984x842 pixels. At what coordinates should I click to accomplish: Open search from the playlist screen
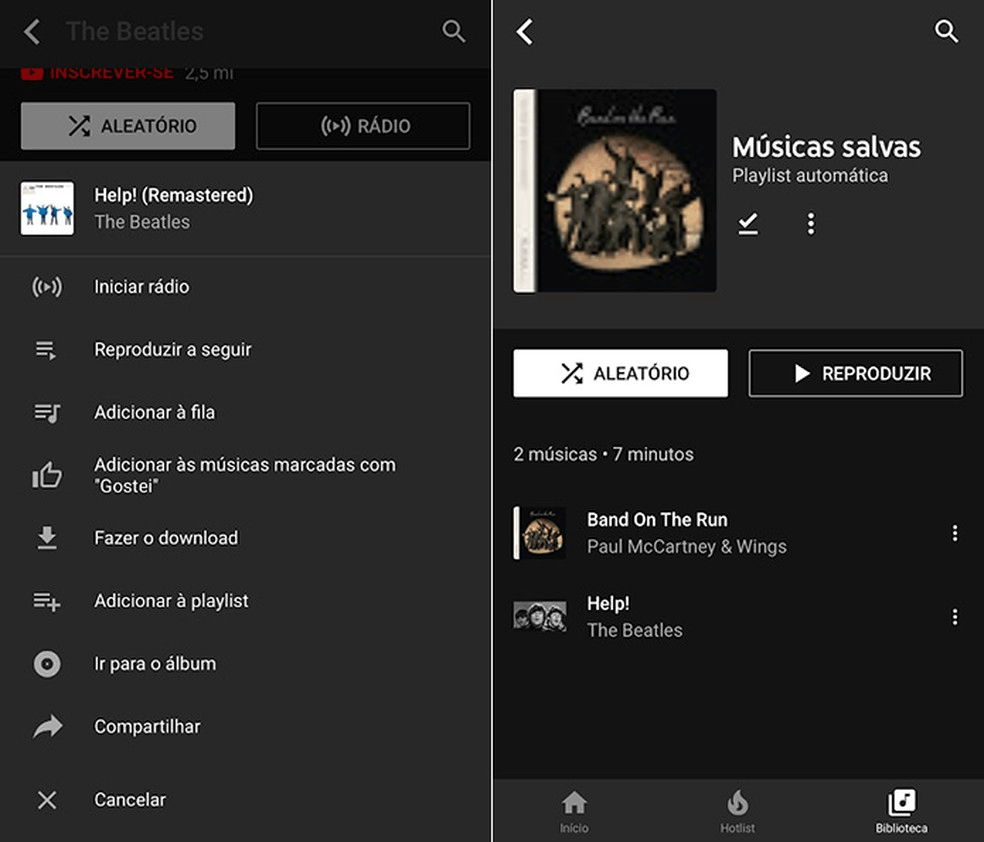(946, 31)
